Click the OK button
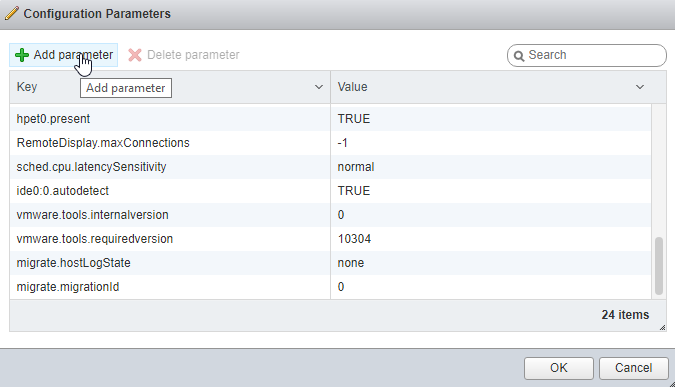 click(x=559, y=368)
